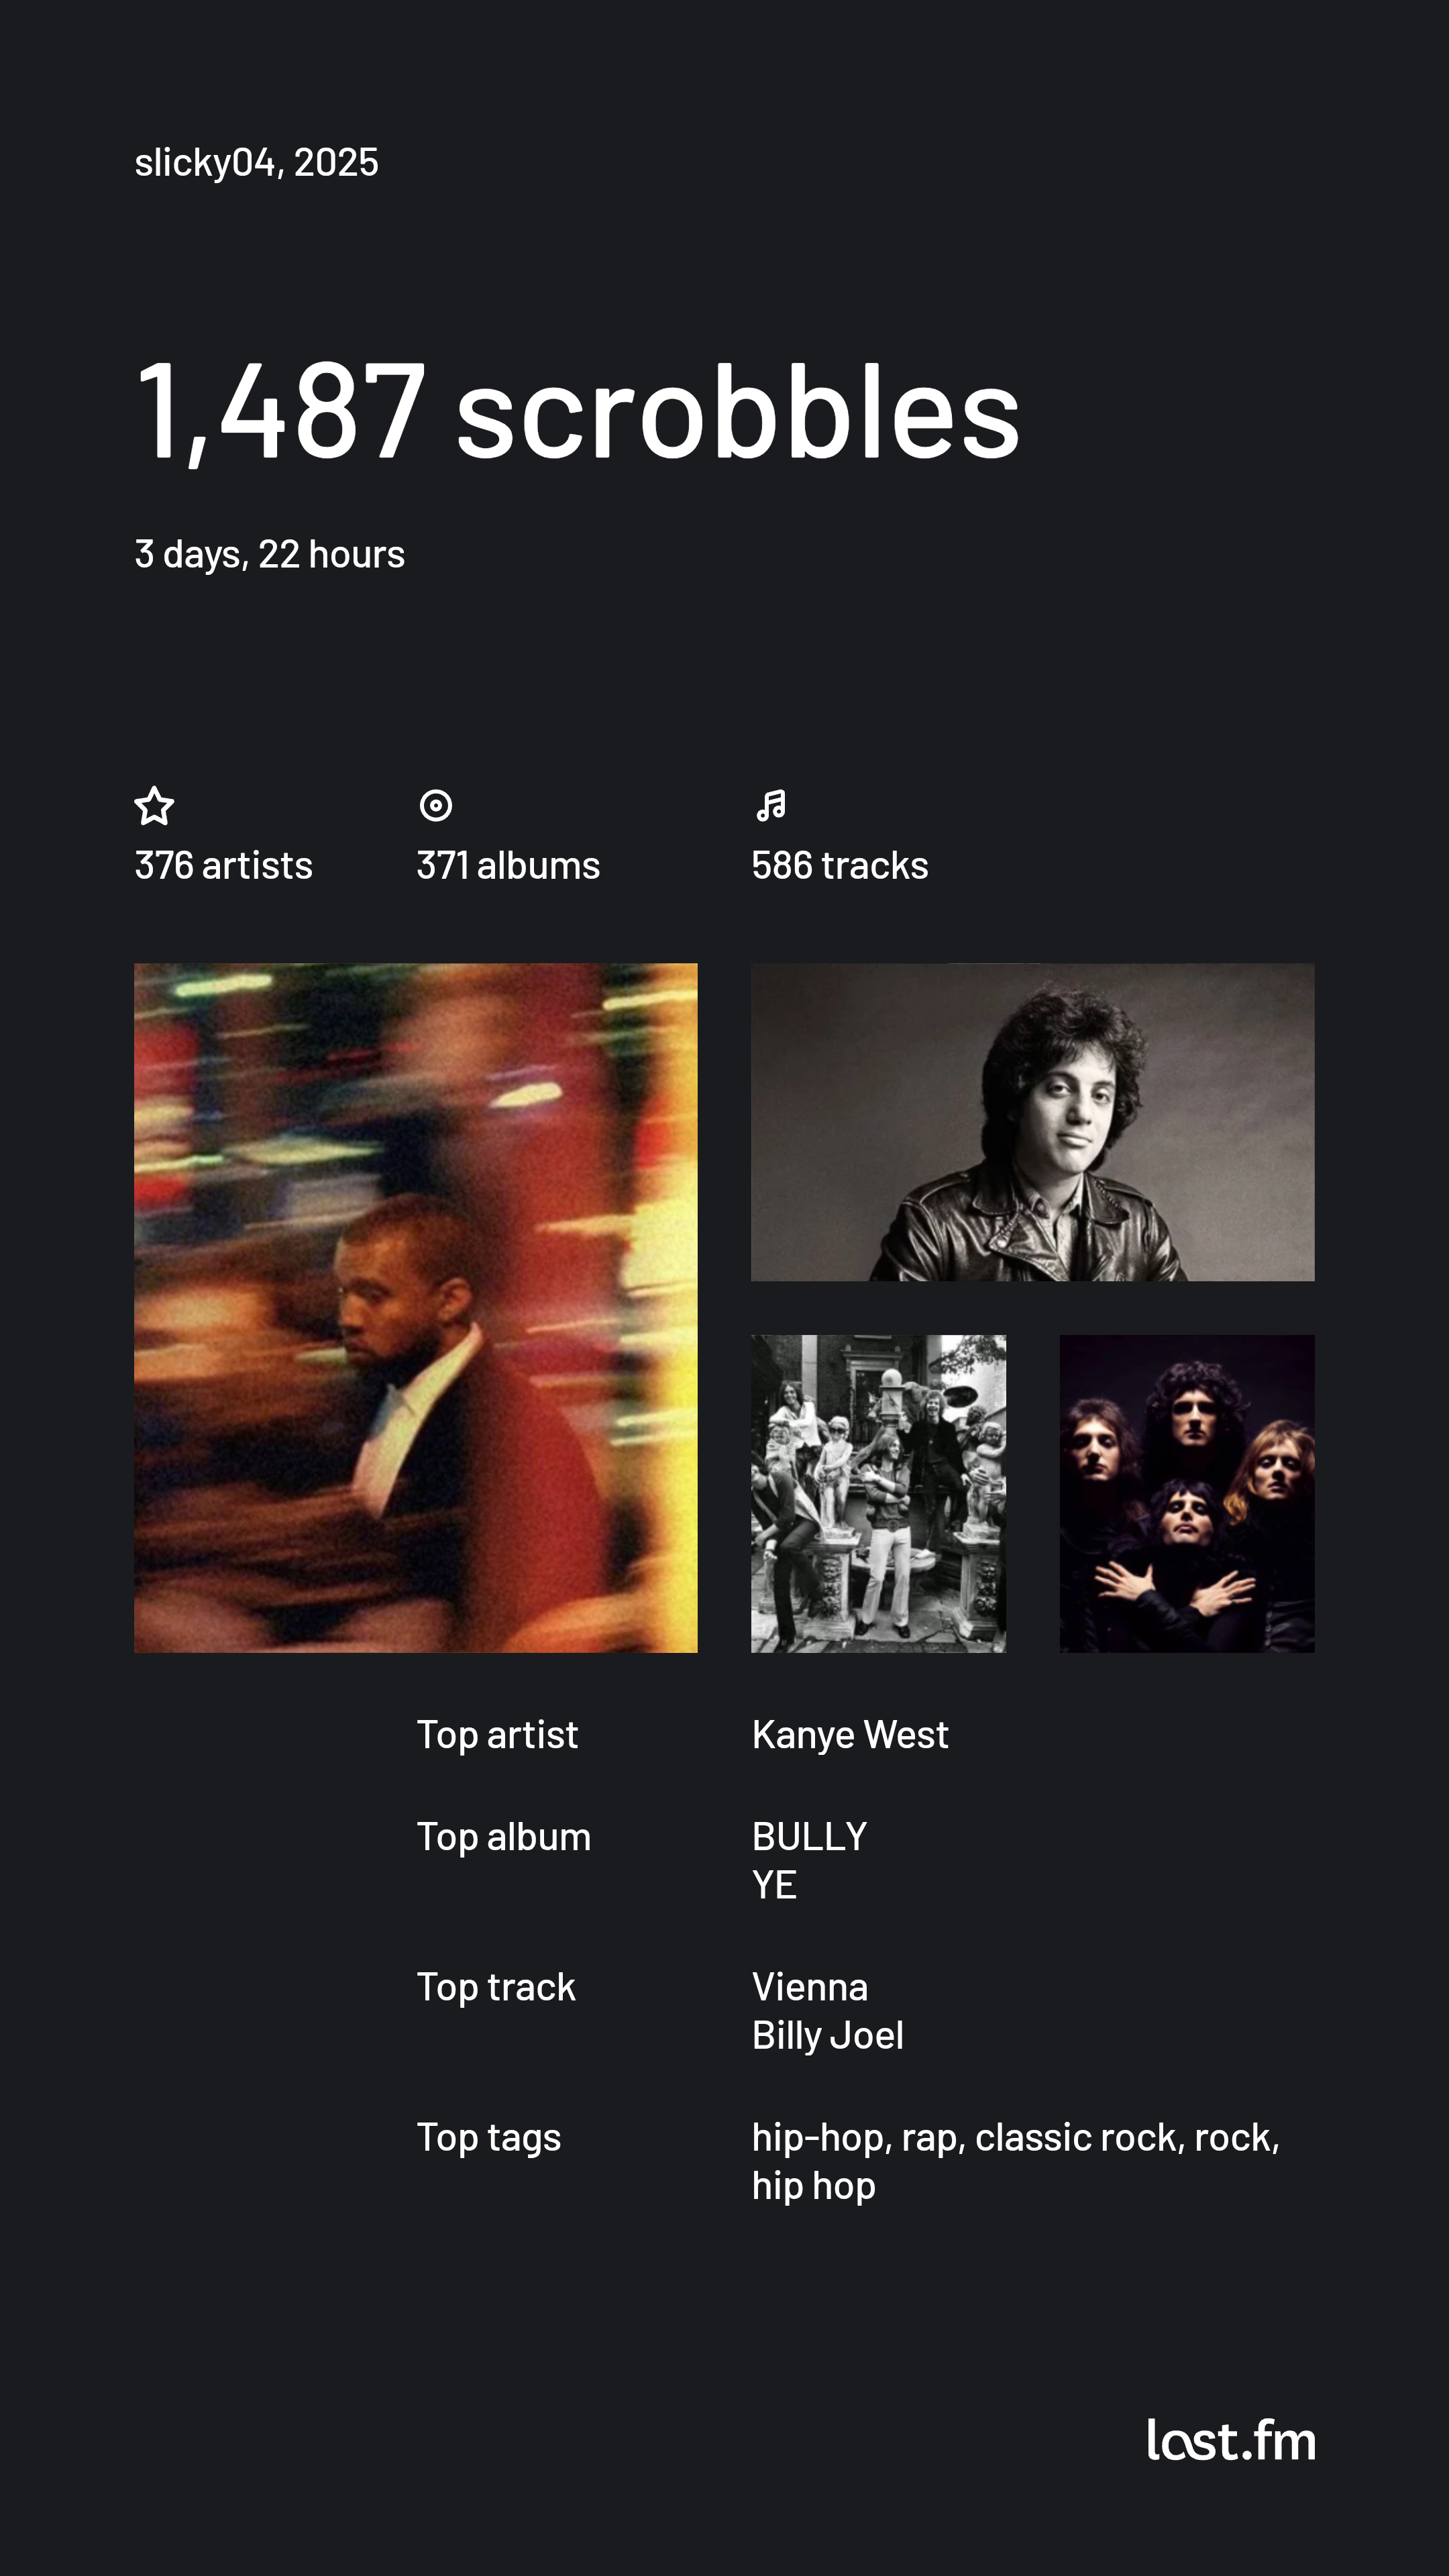Open the black-and-white band statue photo
1449x2576 pixels.
pos(879,1494)
